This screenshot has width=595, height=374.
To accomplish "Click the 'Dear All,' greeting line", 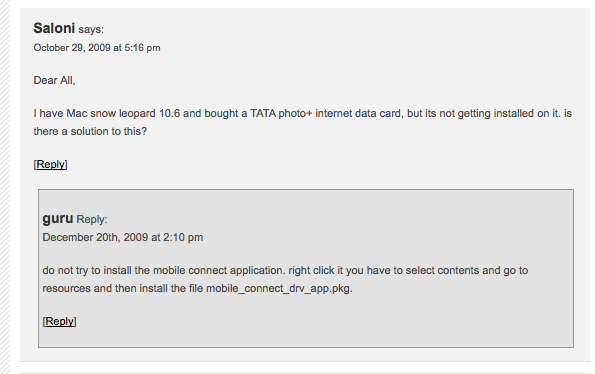I will (54, 80).
